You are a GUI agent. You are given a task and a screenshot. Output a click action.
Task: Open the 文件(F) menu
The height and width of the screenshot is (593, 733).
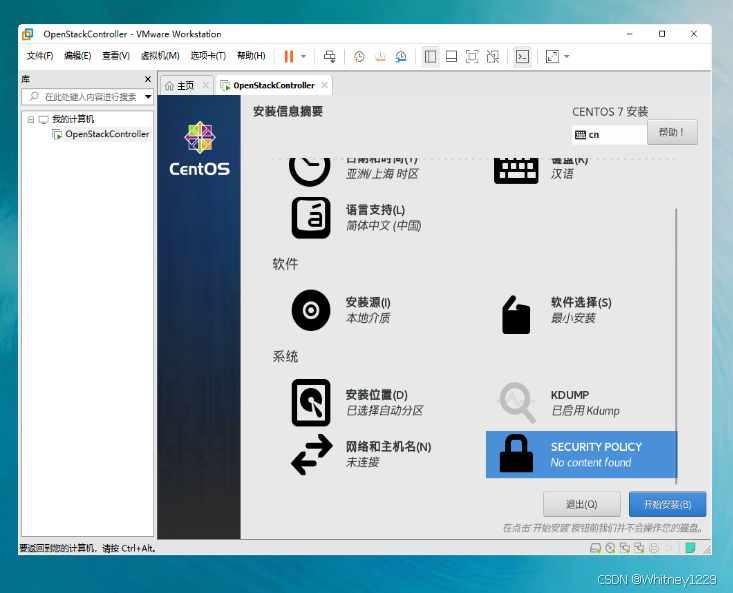(40, 56)
